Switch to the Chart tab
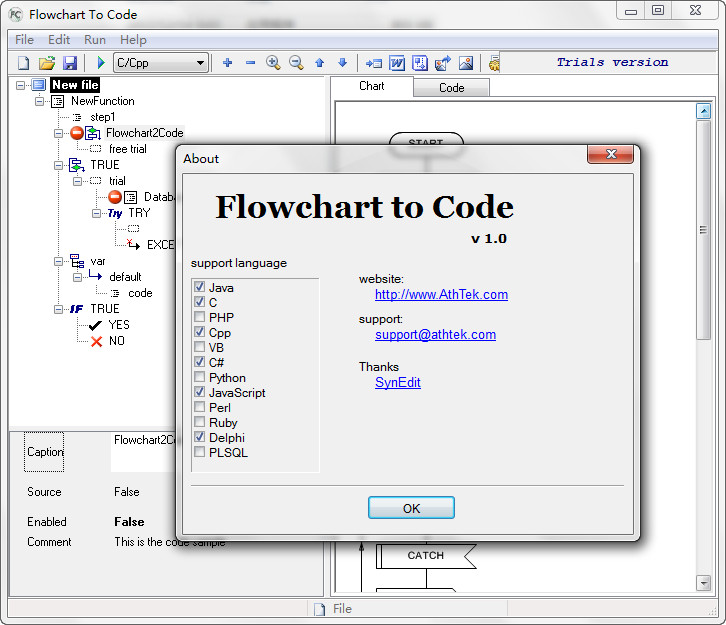726x625 pixels. 372,86
